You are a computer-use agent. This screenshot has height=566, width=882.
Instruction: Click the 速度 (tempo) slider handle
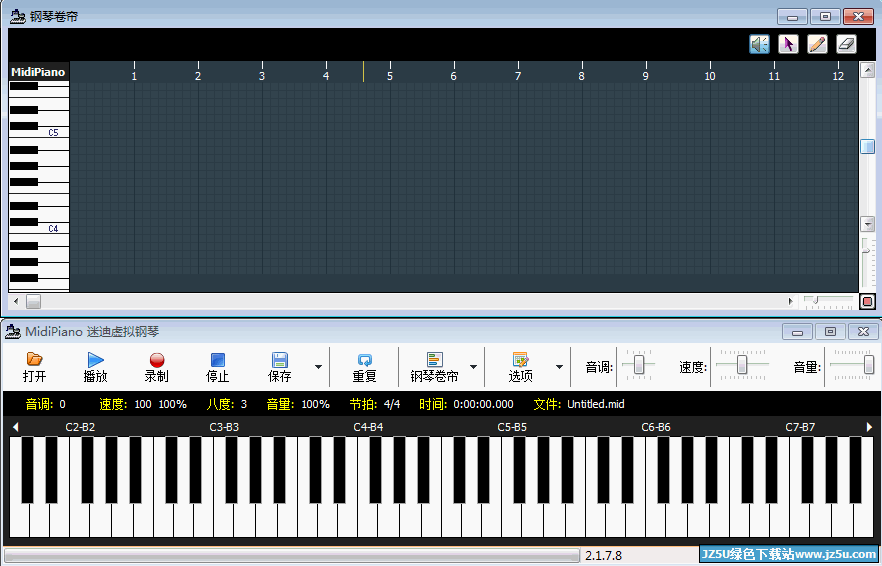(x=742, y=366)
